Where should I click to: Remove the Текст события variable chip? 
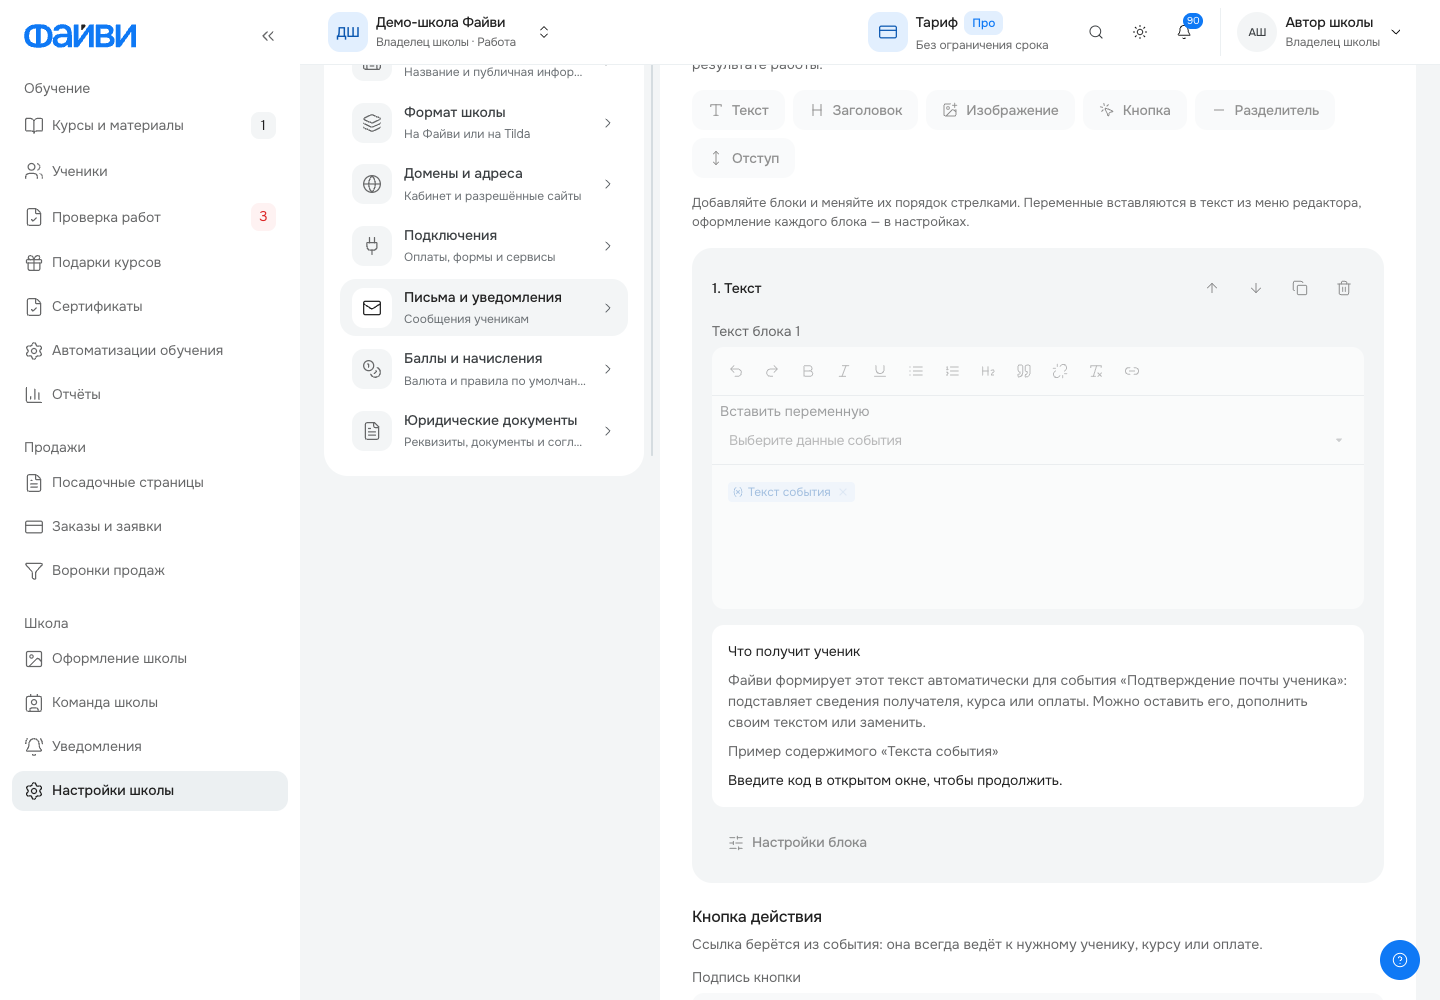pyautogui.click(x=843, y=492)
